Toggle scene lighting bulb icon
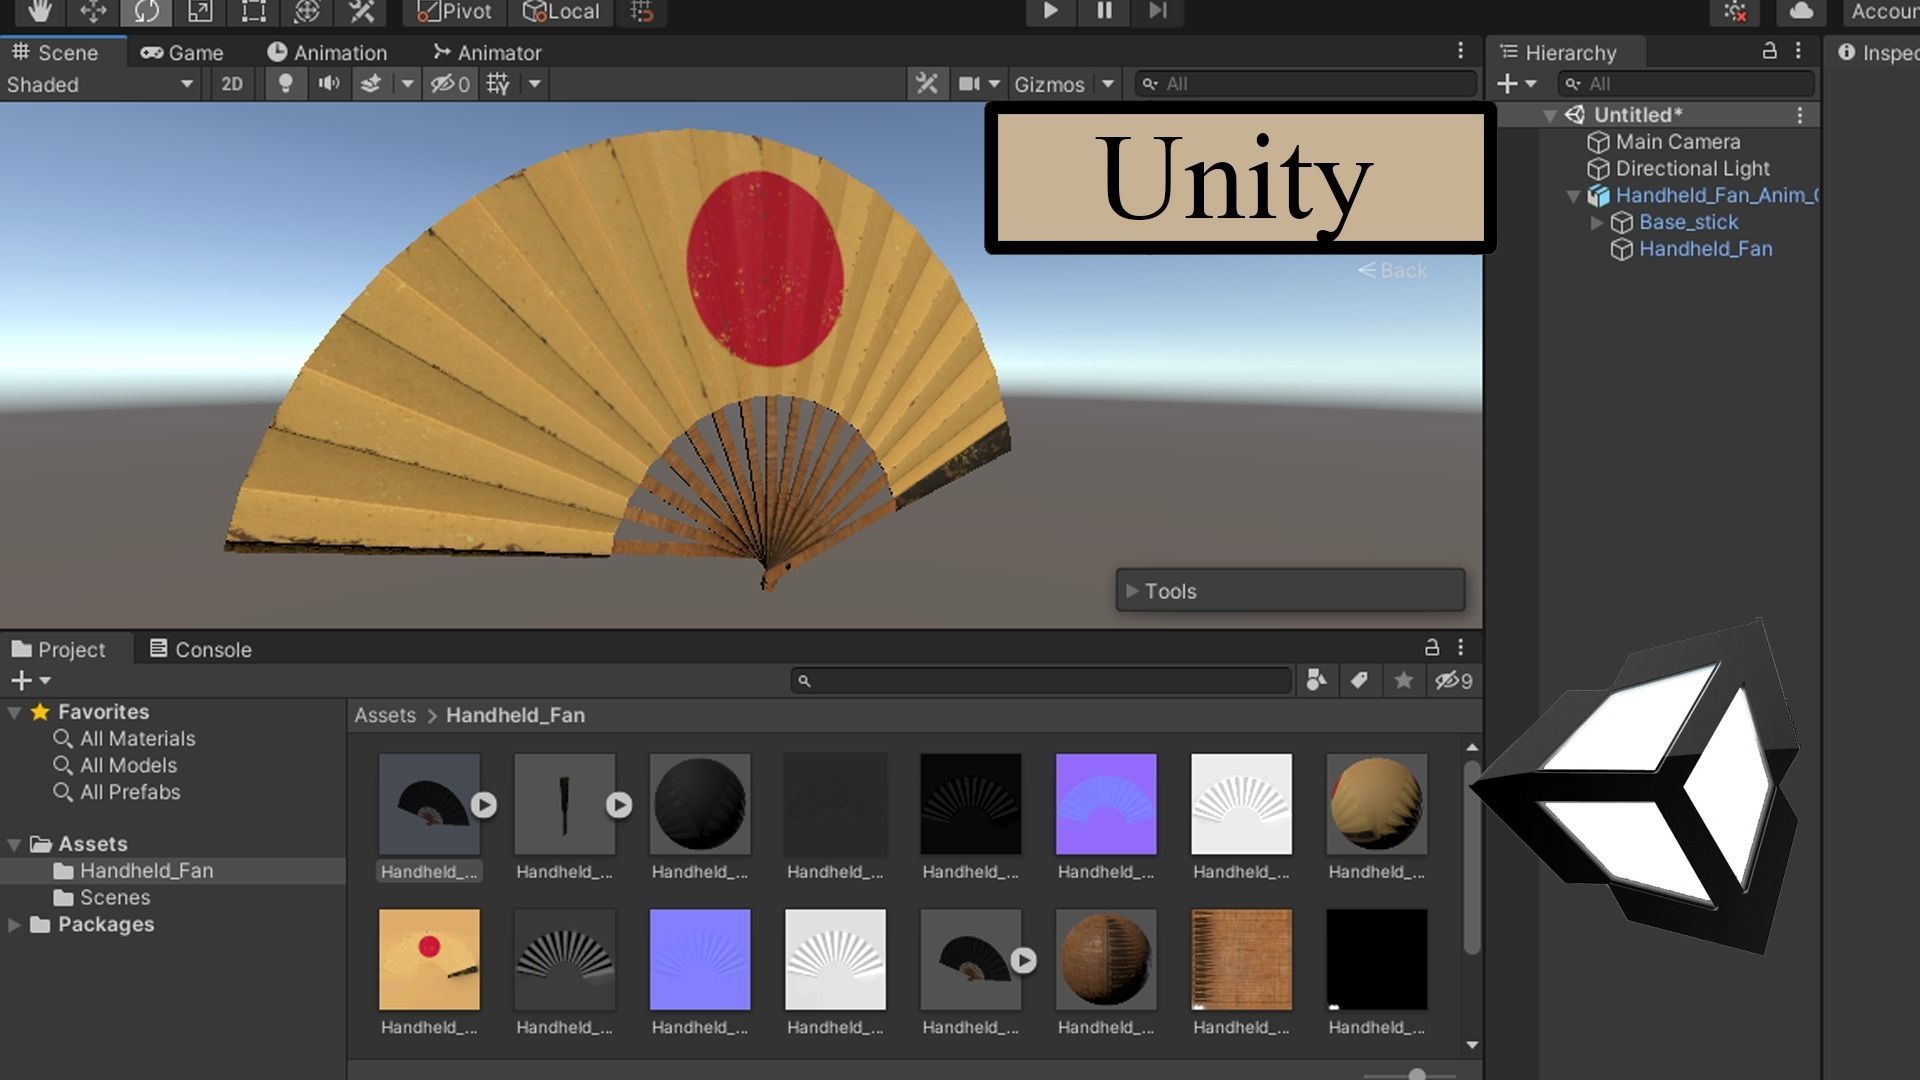Image resolution: width=1920 pixels, height=1080 pixels. pyautogui.click(x=285, y=84)
